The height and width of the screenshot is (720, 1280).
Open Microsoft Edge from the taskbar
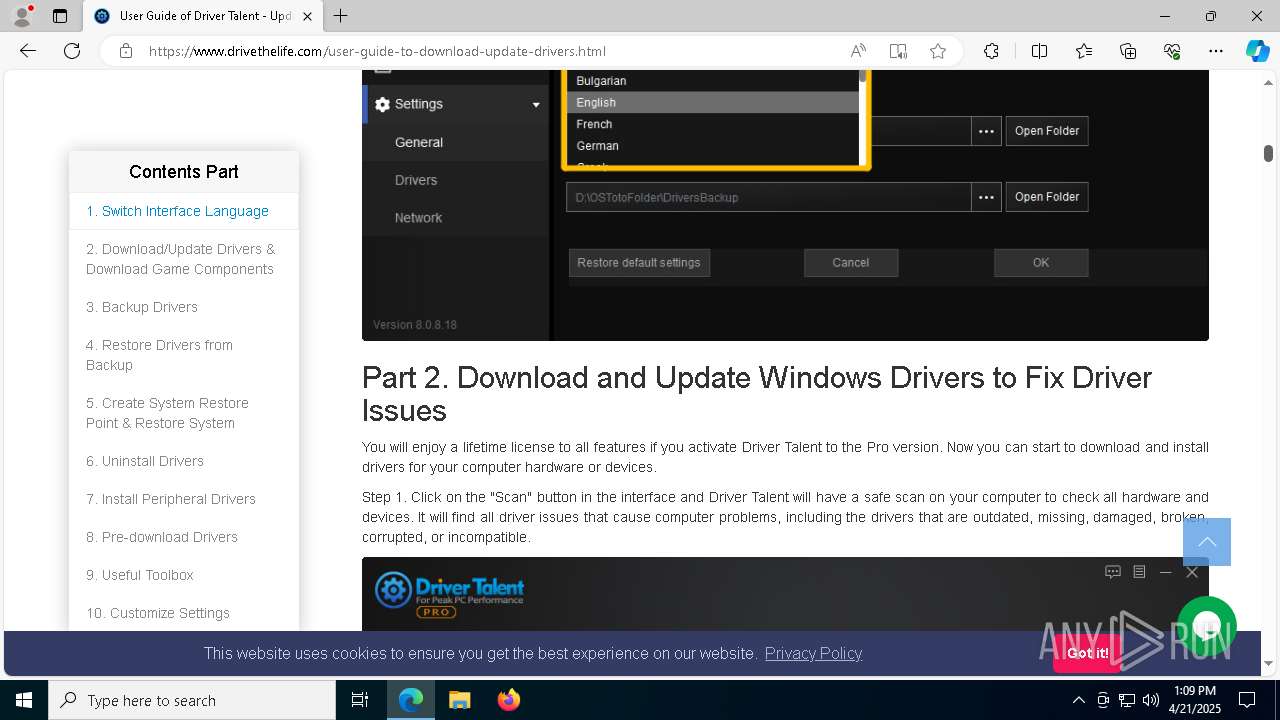tap(411, 700)
